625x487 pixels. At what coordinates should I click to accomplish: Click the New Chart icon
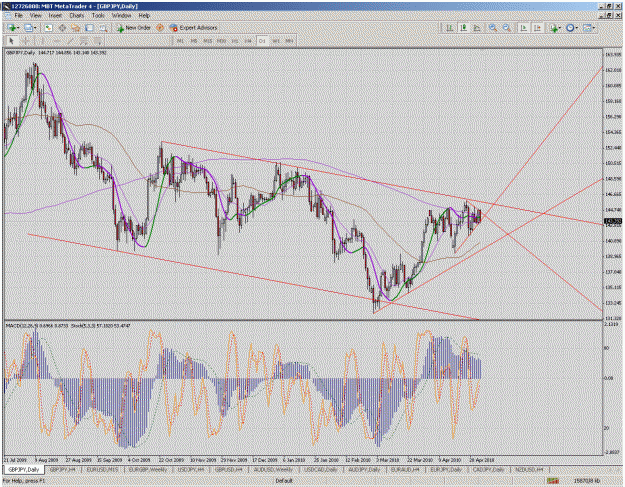[x=12, y=28]
